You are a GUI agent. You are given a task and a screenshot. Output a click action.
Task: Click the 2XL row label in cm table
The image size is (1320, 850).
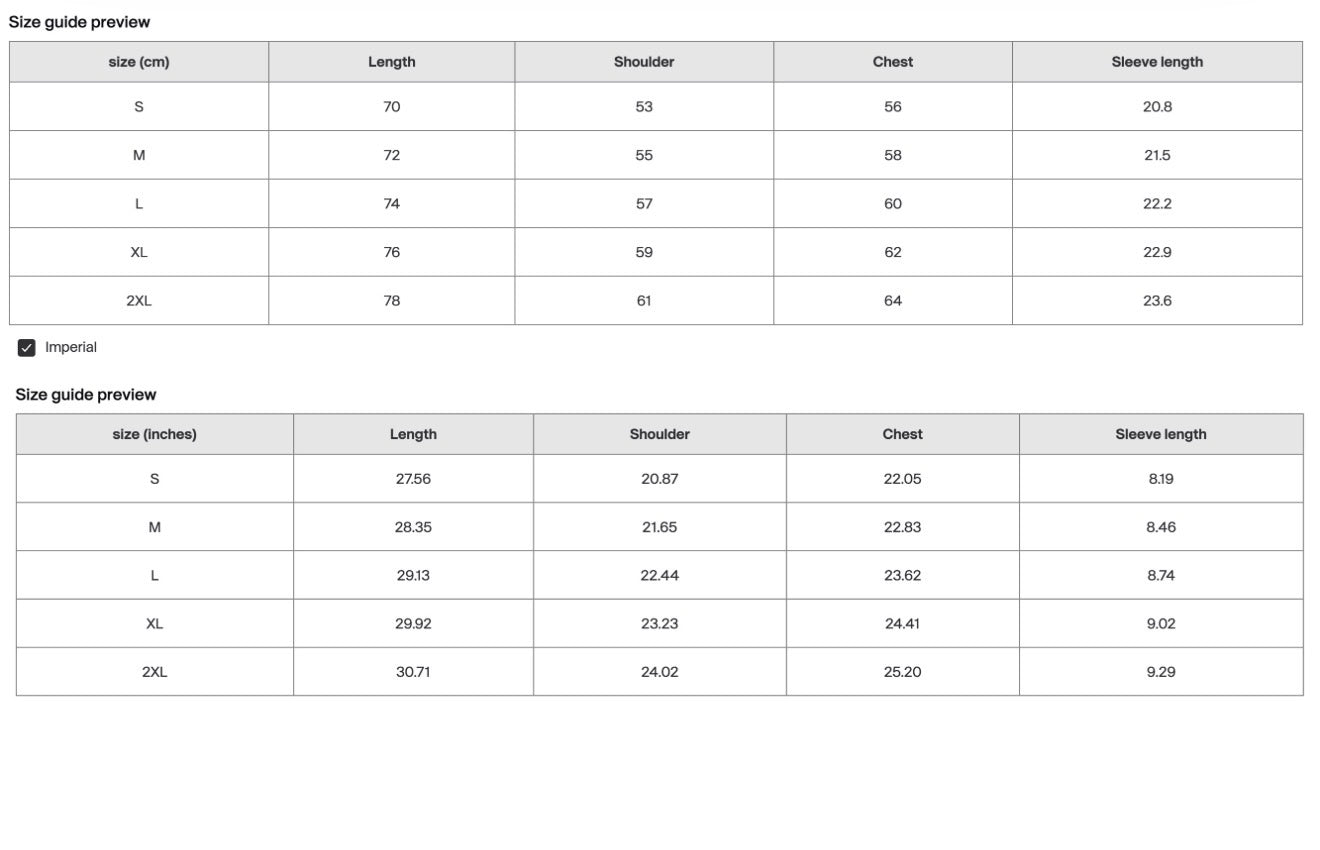click(x=139, y=301)
